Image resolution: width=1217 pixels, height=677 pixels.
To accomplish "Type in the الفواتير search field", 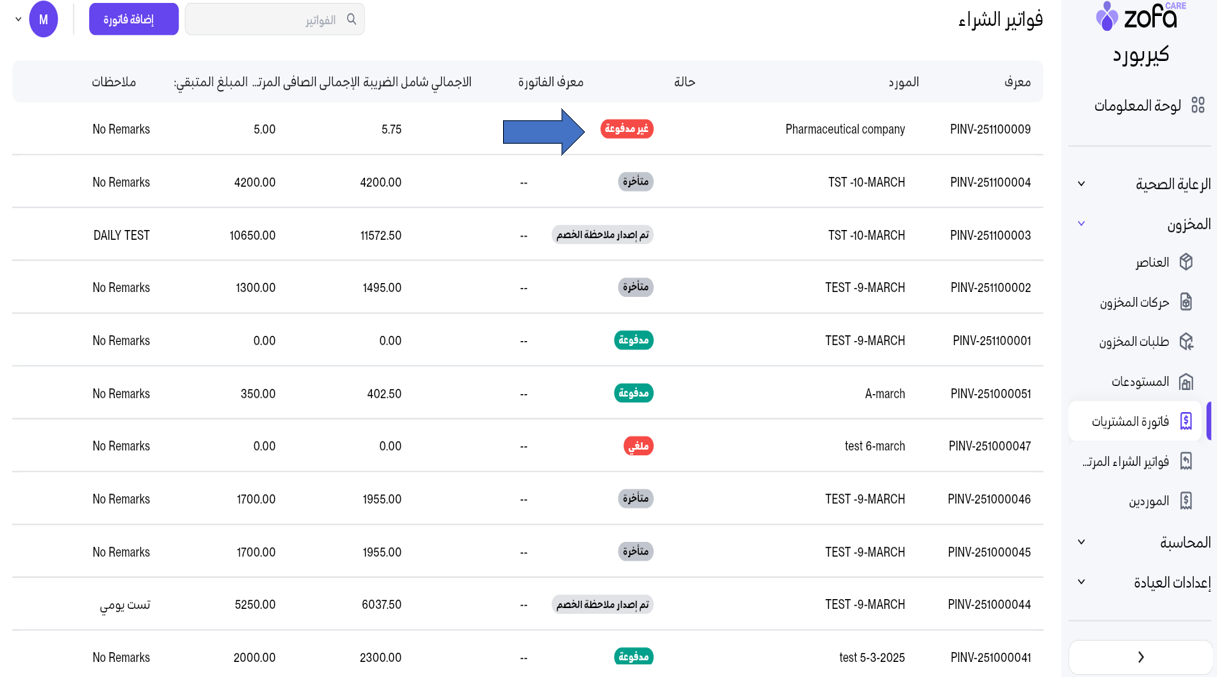I will pyautogui.click(x=265, y=20).
